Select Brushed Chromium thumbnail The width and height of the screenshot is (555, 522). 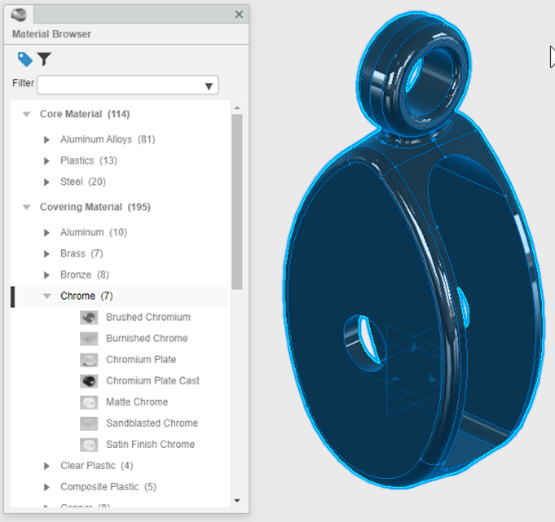pyautogui.click(x=89, y=317)
